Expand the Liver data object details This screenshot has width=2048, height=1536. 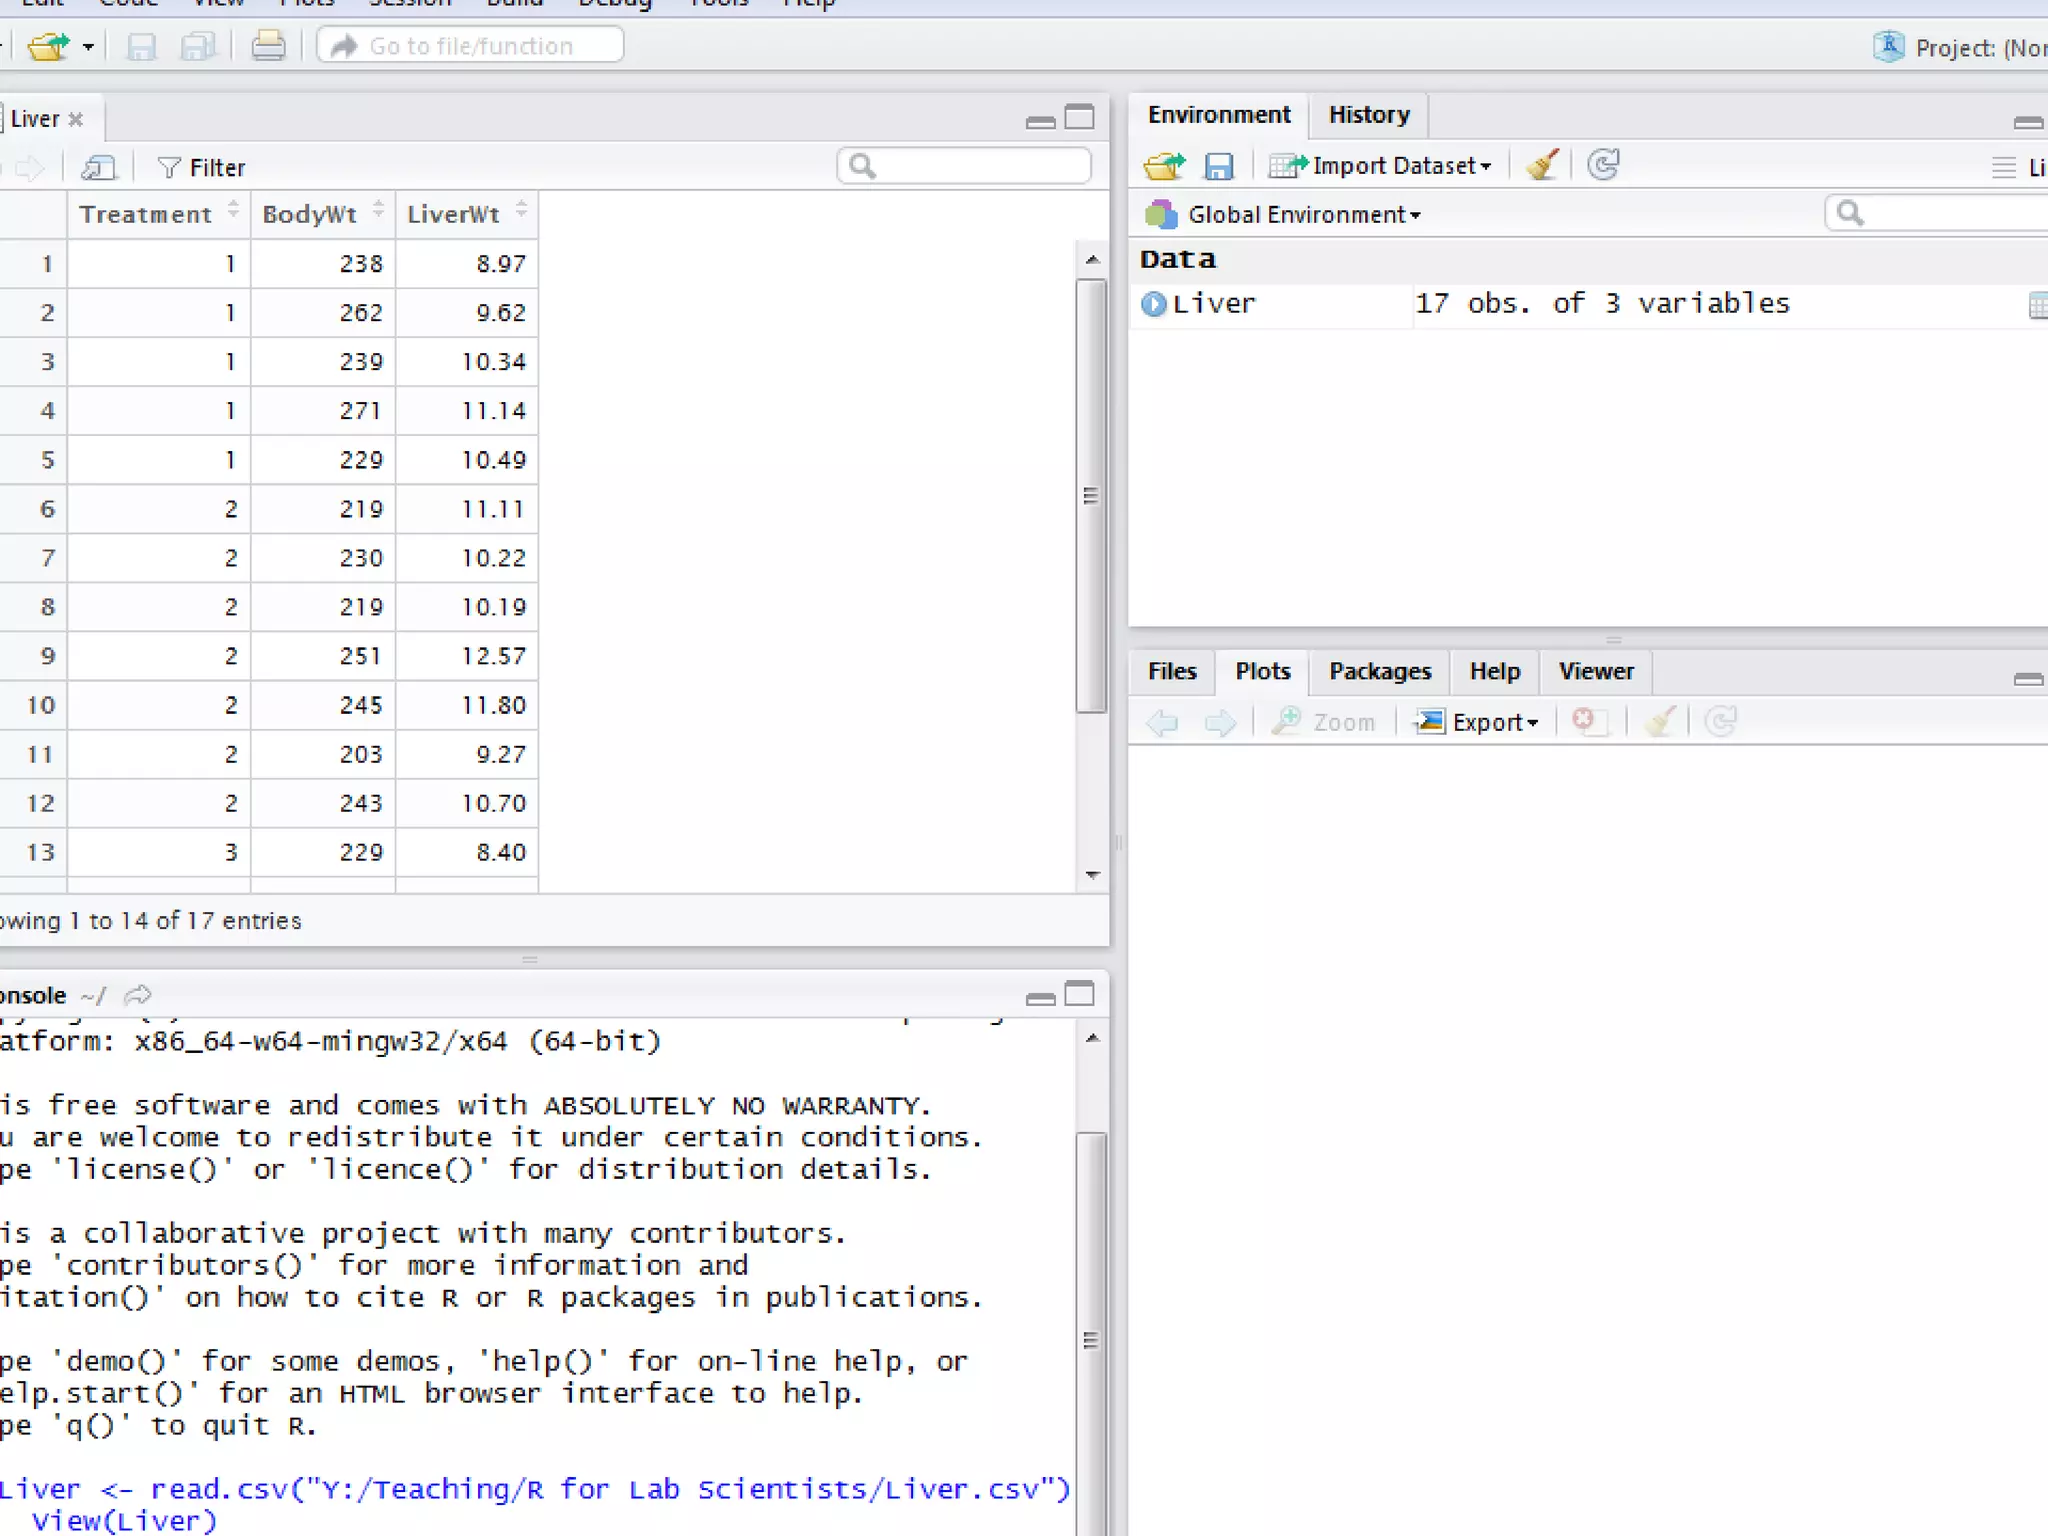click(x=1153, y=304)
